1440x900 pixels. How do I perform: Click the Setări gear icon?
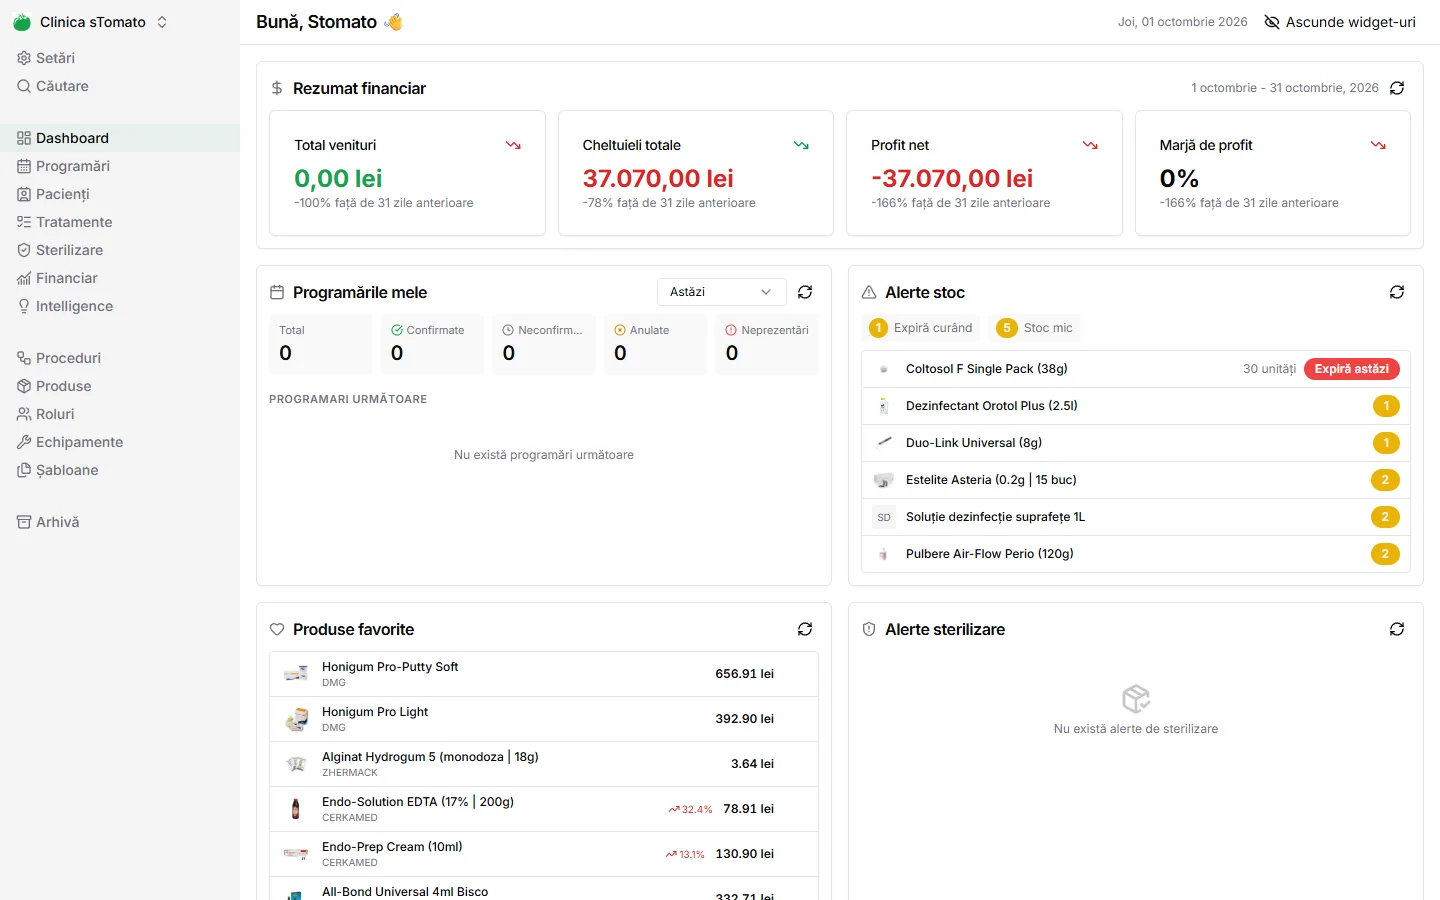click(x=24, y=58)
